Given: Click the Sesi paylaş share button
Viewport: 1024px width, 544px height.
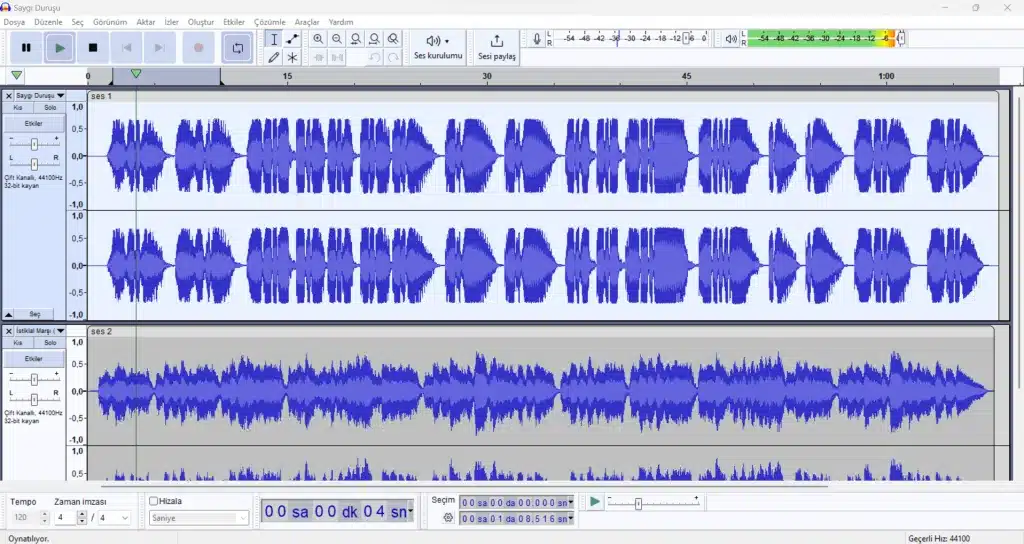Looking at the screenshot, I should (x=497, y=47).
